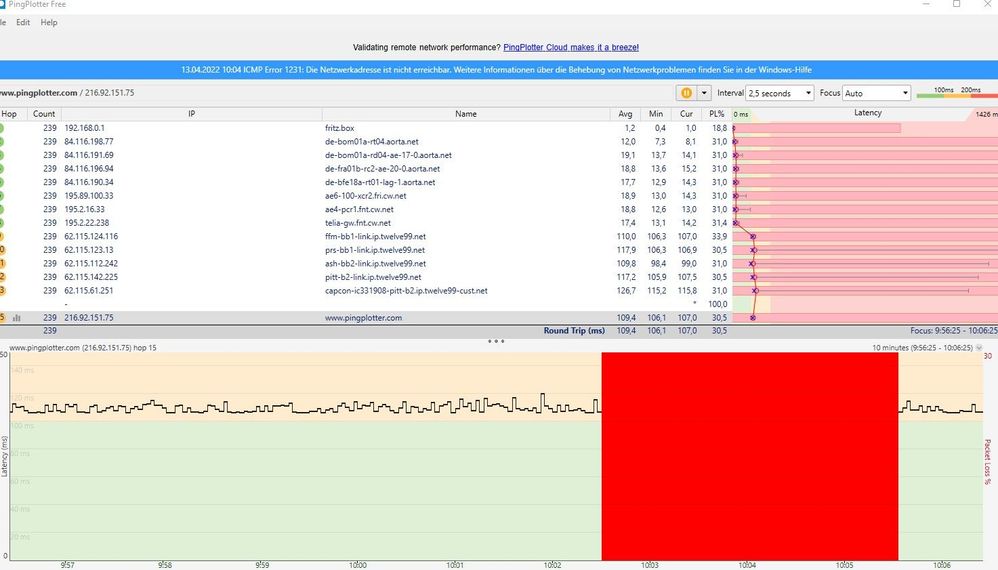Select the ae4-pcr1.fnt.cw.net hop

coord(499,209)
